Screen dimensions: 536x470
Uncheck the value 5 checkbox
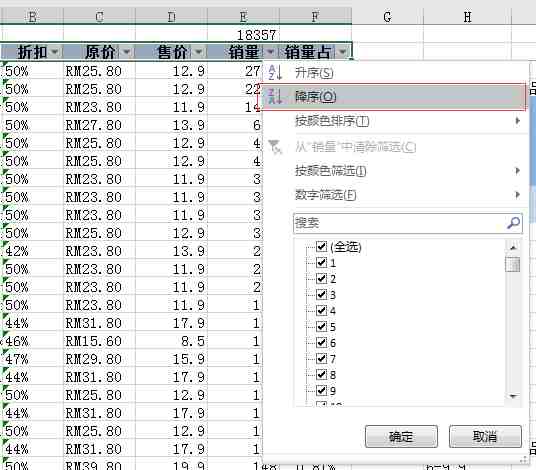(321, 326)
